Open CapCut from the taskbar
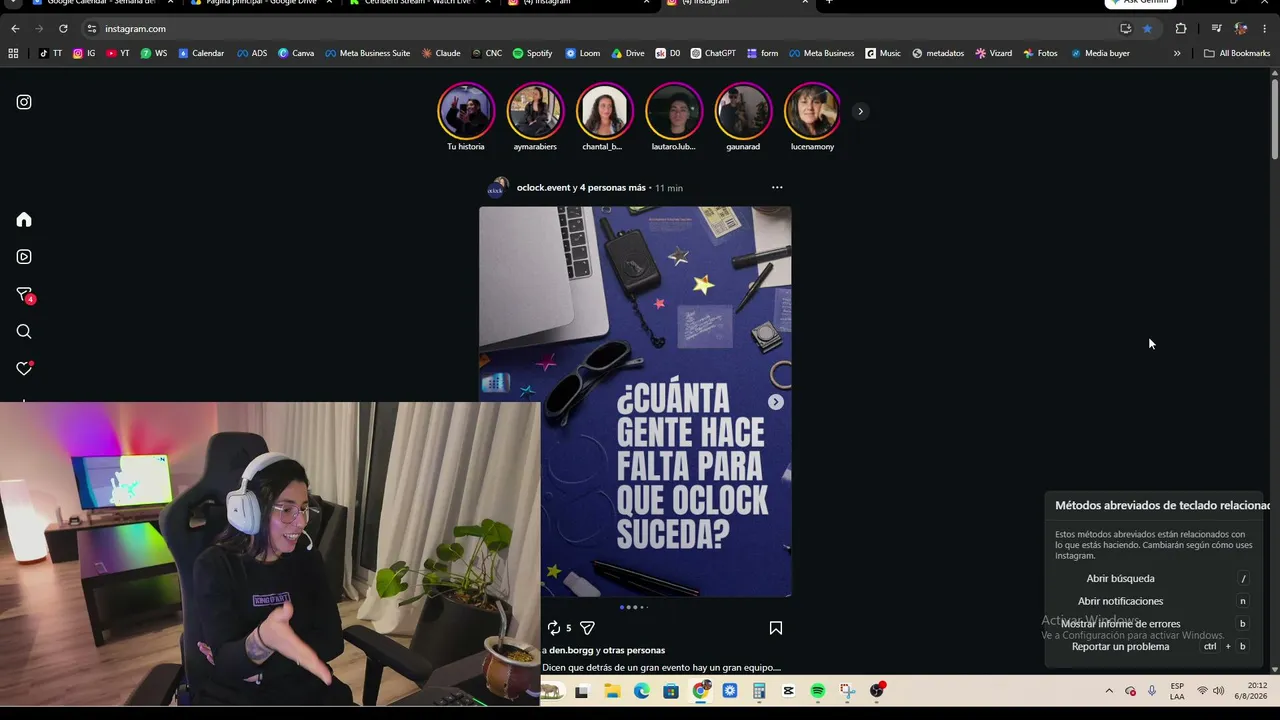This screenshot has height=720, width=1280. [788, 691]
